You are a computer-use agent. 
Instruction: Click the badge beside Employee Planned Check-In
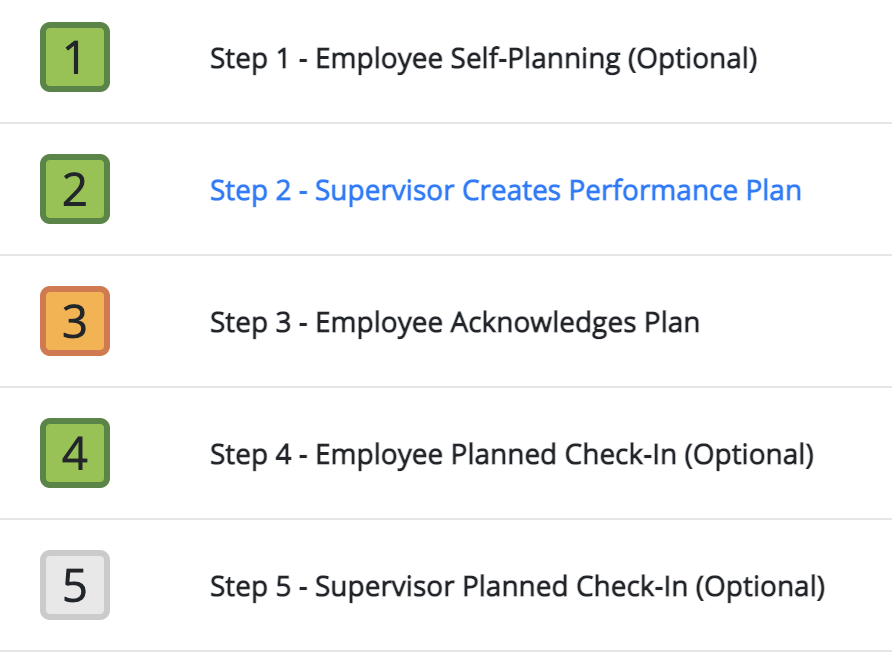(x=75, y=453)
